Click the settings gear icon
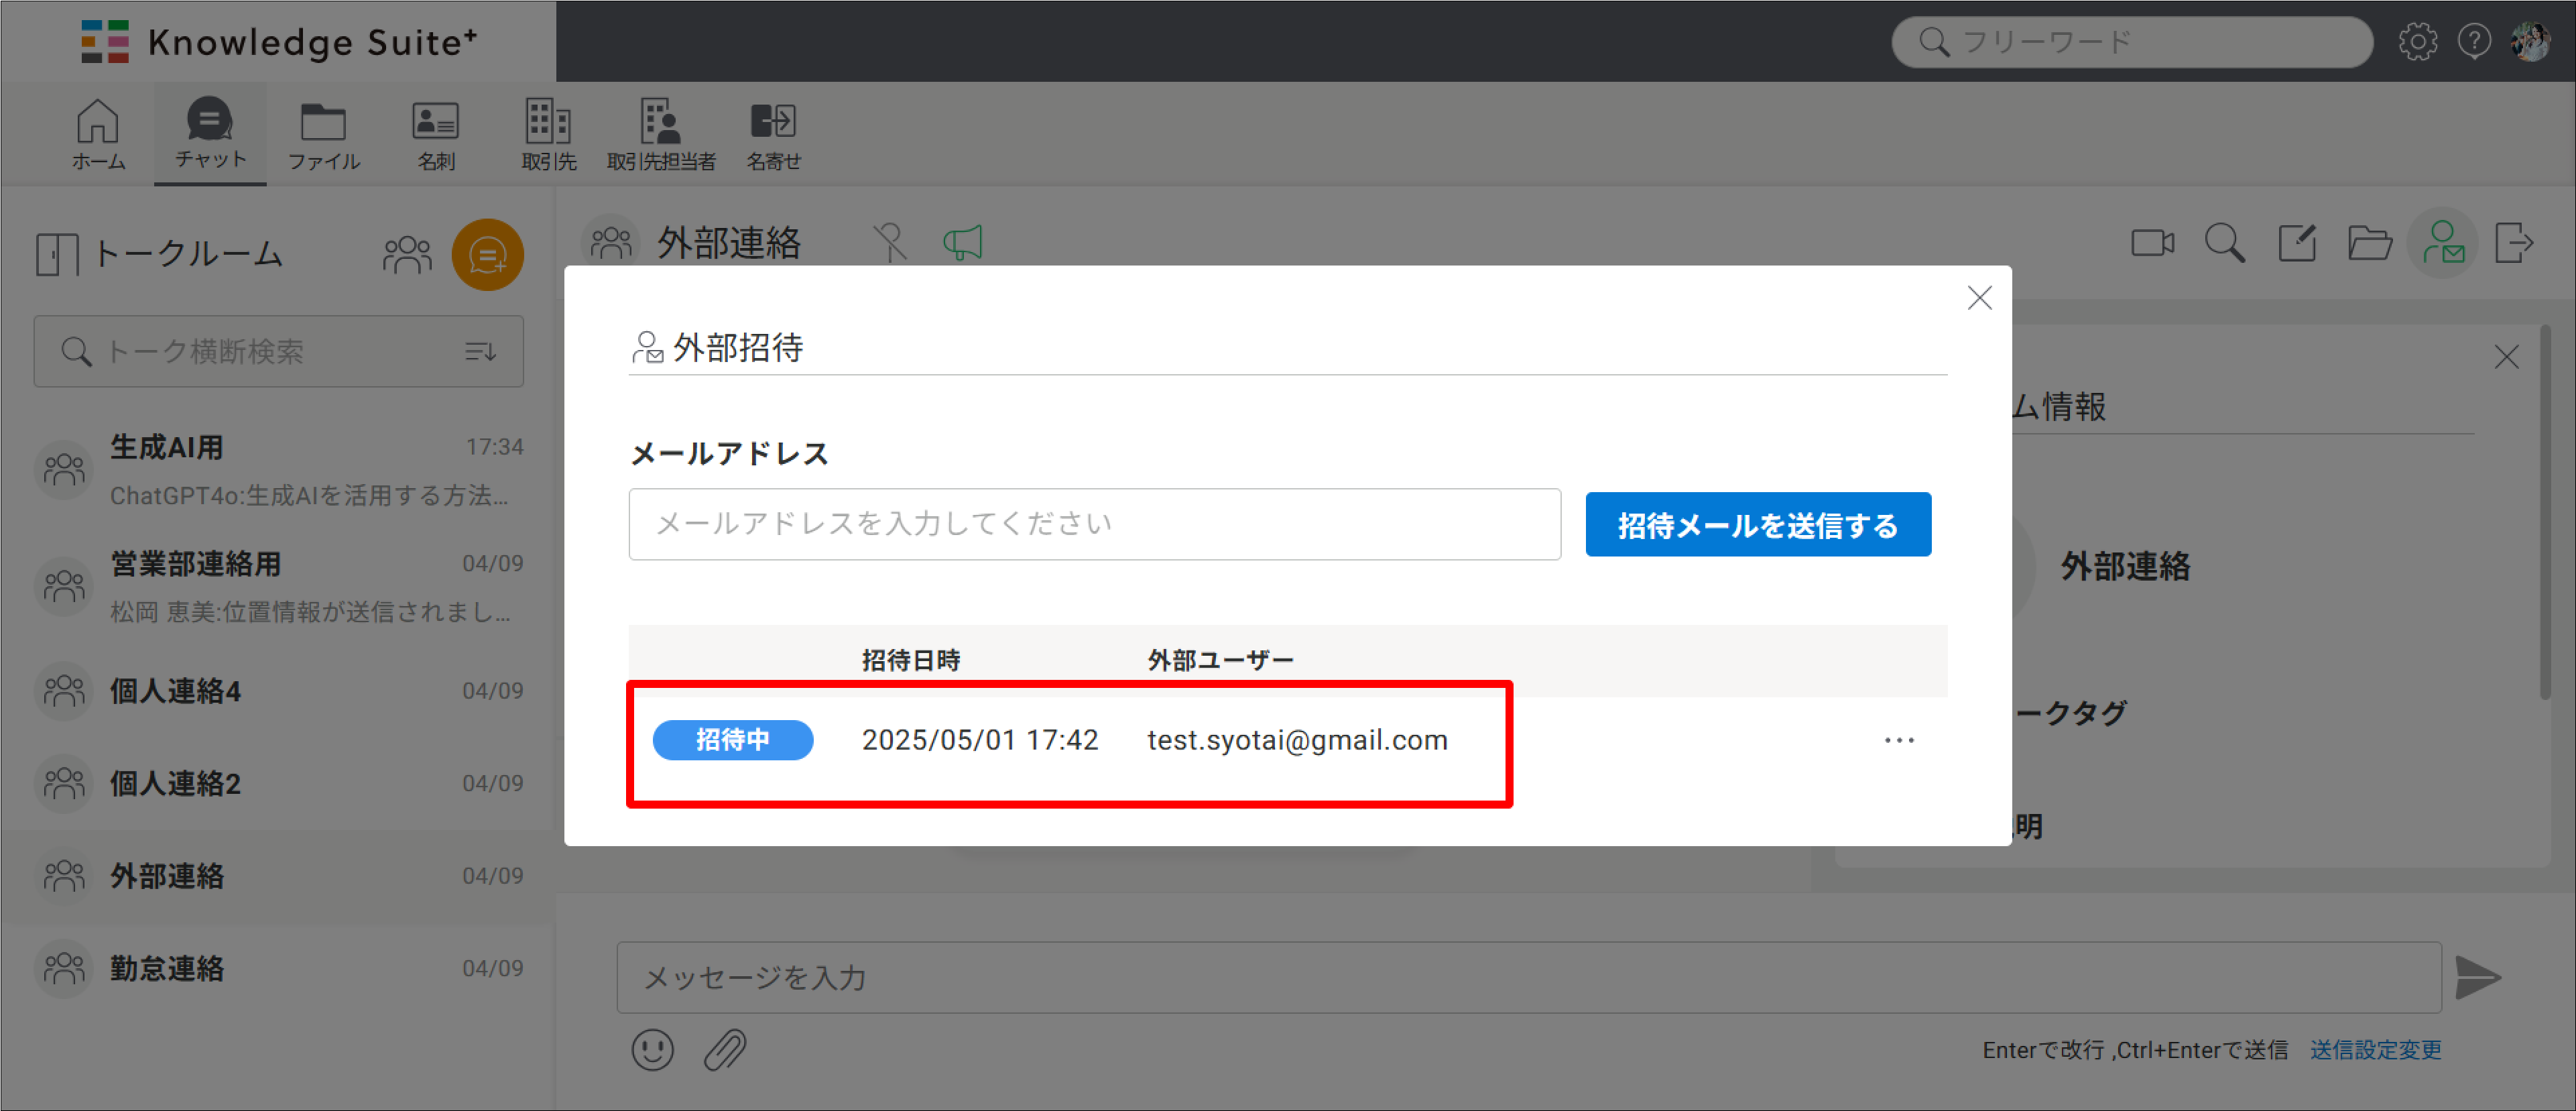 (2417, 41)
